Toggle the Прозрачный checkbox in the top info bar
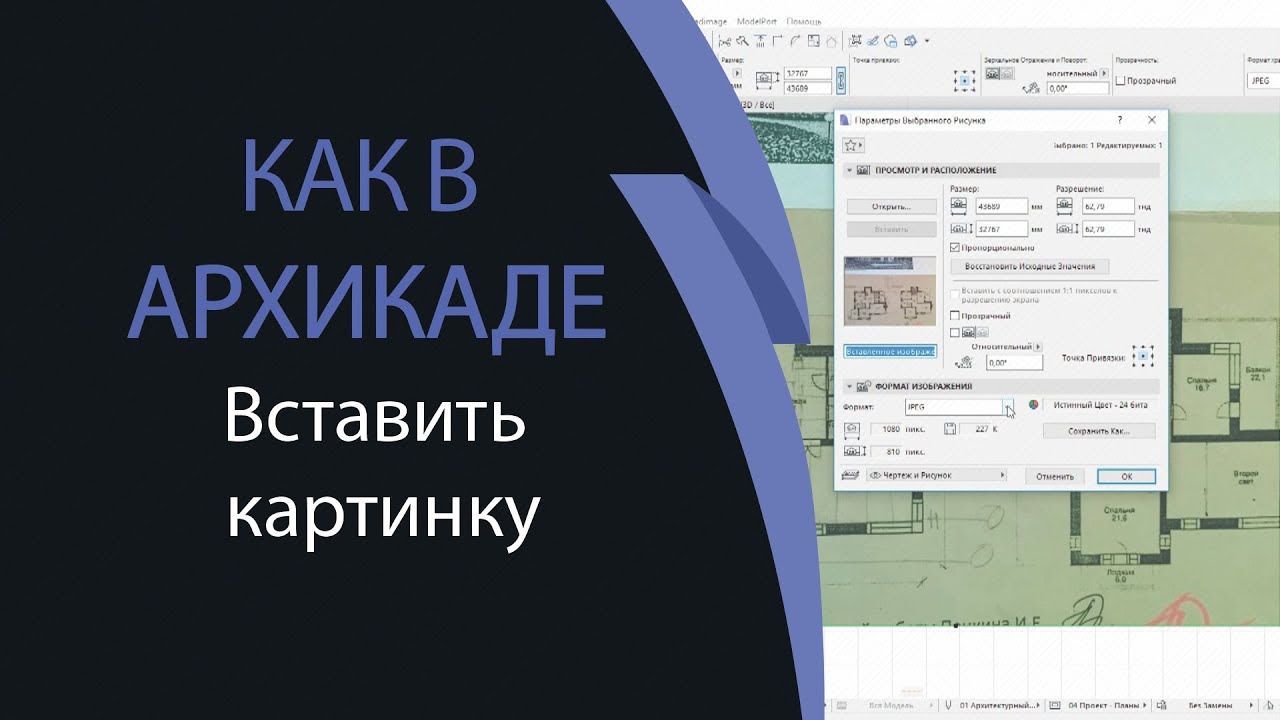This screenshot has height=720, width=1280. tap(1120, 81)
